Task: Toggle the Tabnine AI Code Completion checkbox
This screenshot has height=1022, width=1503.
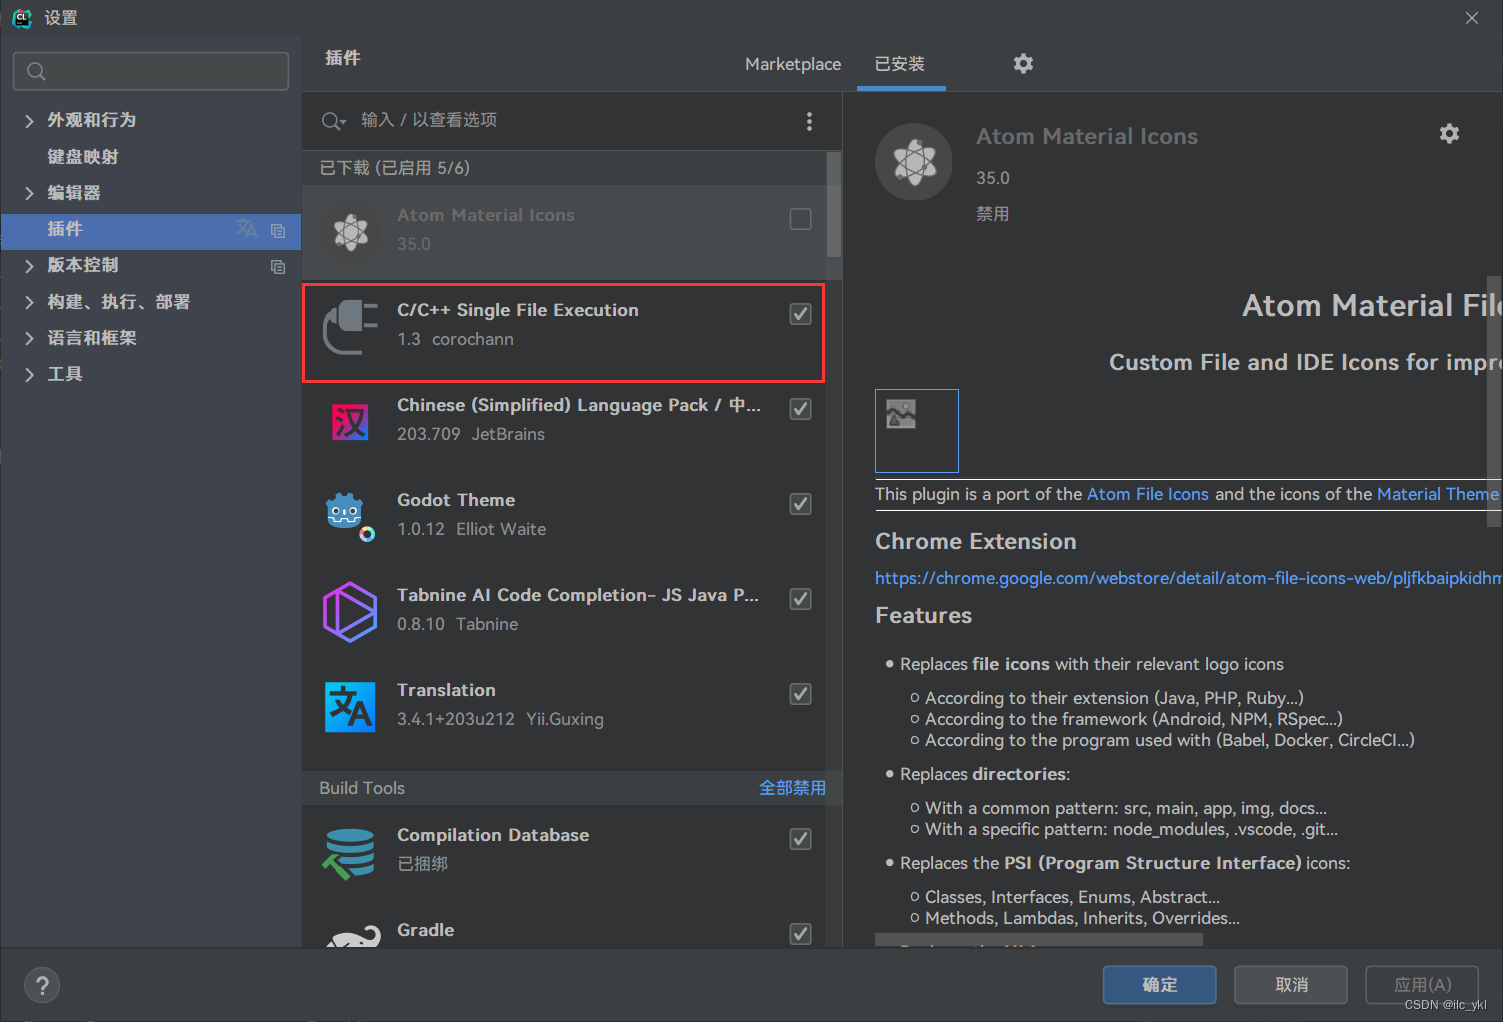Action: tap(800, 599)
